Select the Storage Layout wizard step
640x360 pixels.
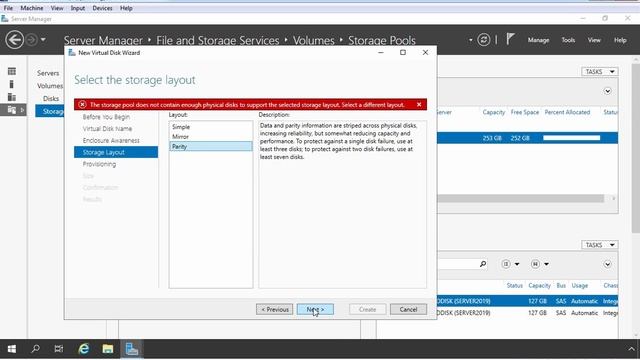116,152
